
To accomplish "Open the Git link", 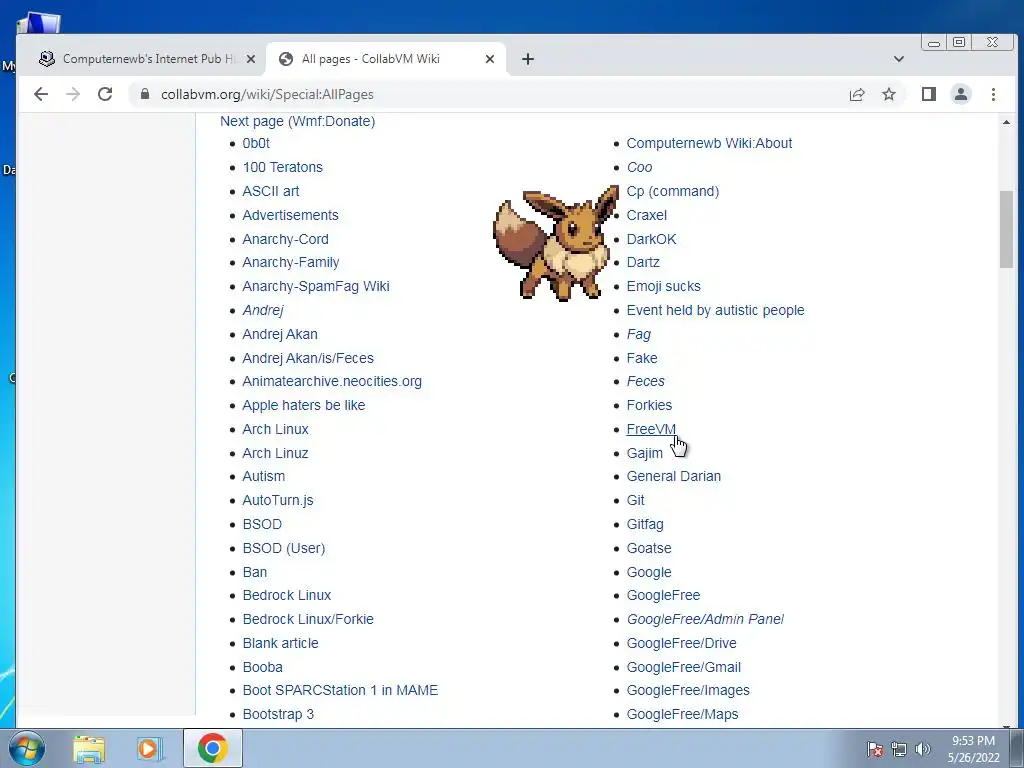I will pos(635,500).
